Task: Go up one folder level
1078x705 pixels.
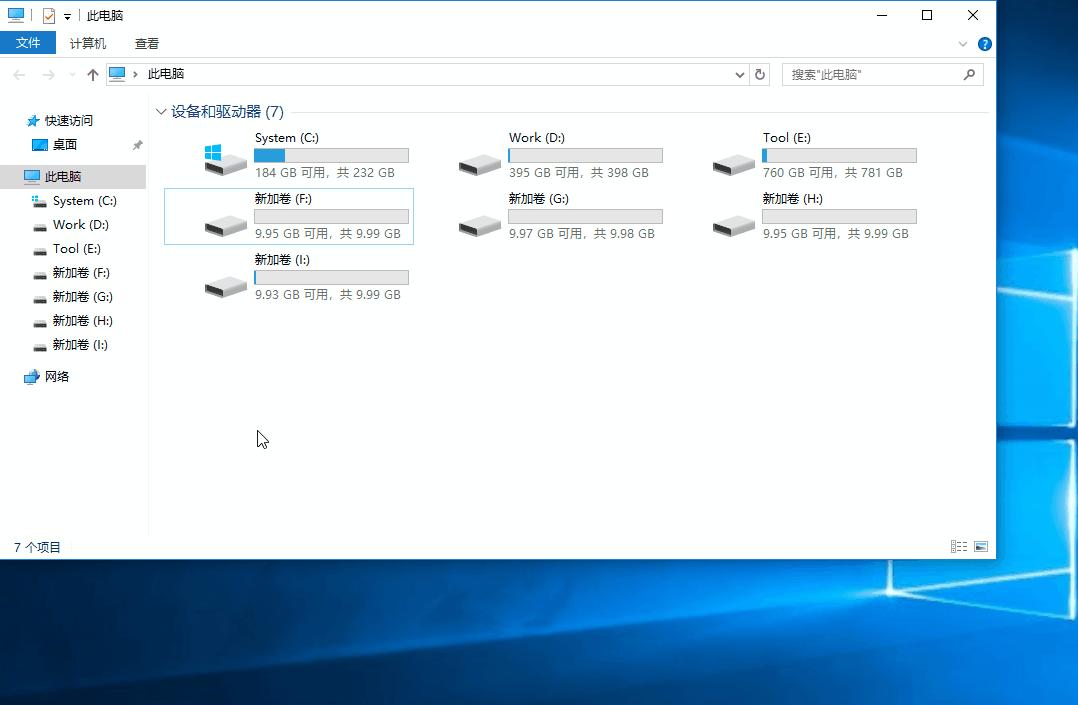Action: [x=93, y=74]
